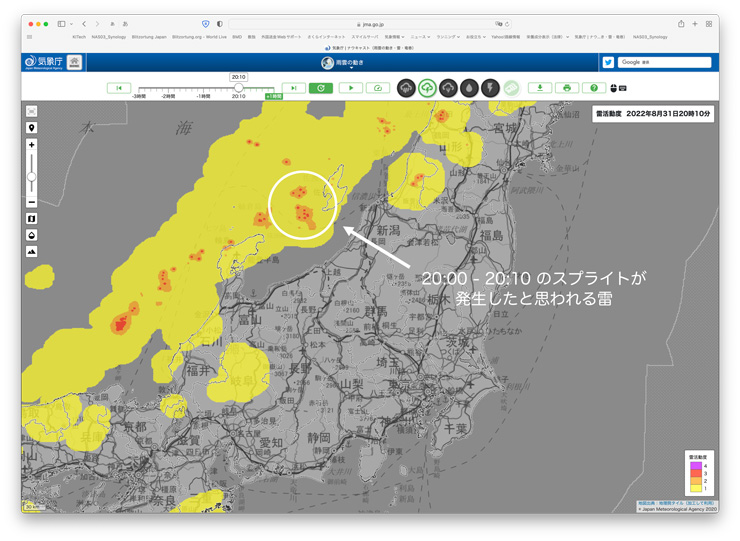Screen dimensions: 740x541
Task: Select the lightning activity layer icon
Action: pyautogui.click(x=490, y=88)
